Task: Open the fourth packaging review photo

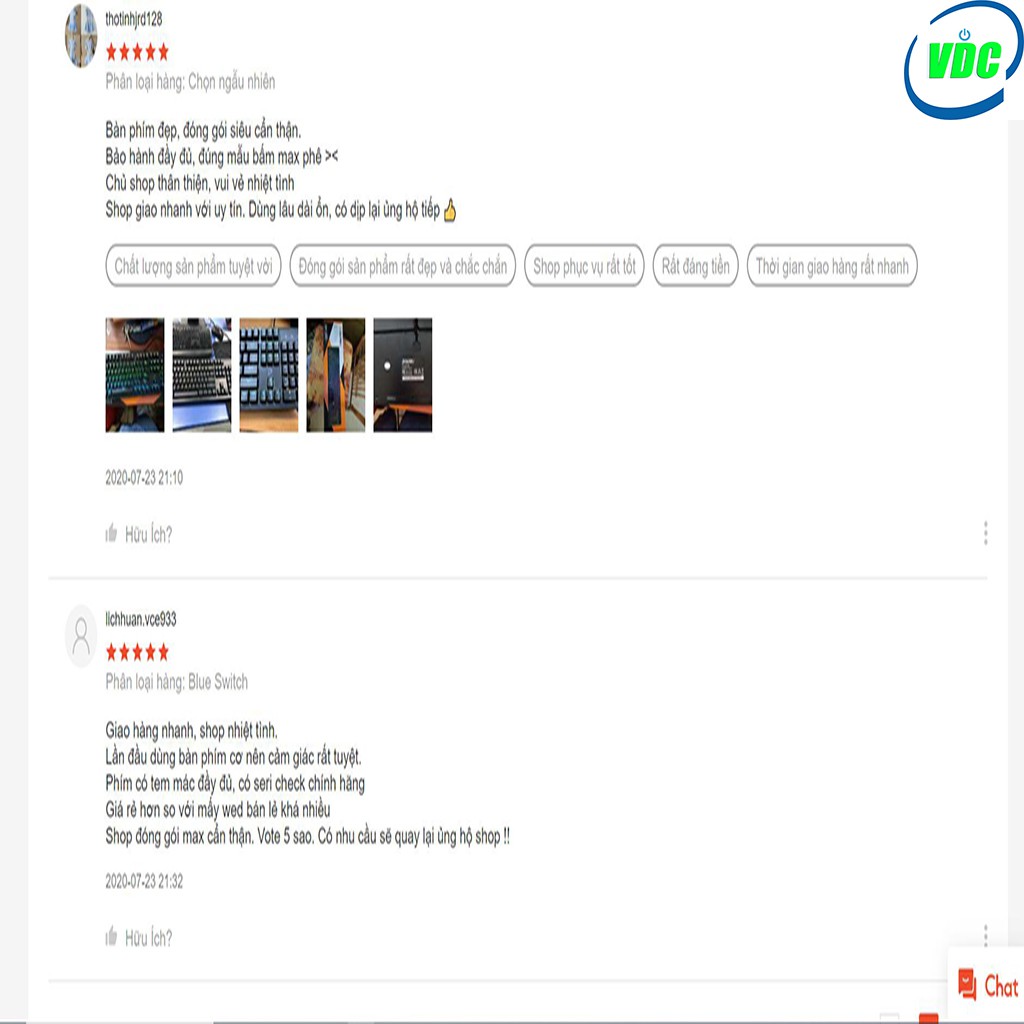Action: coord(336,375)
